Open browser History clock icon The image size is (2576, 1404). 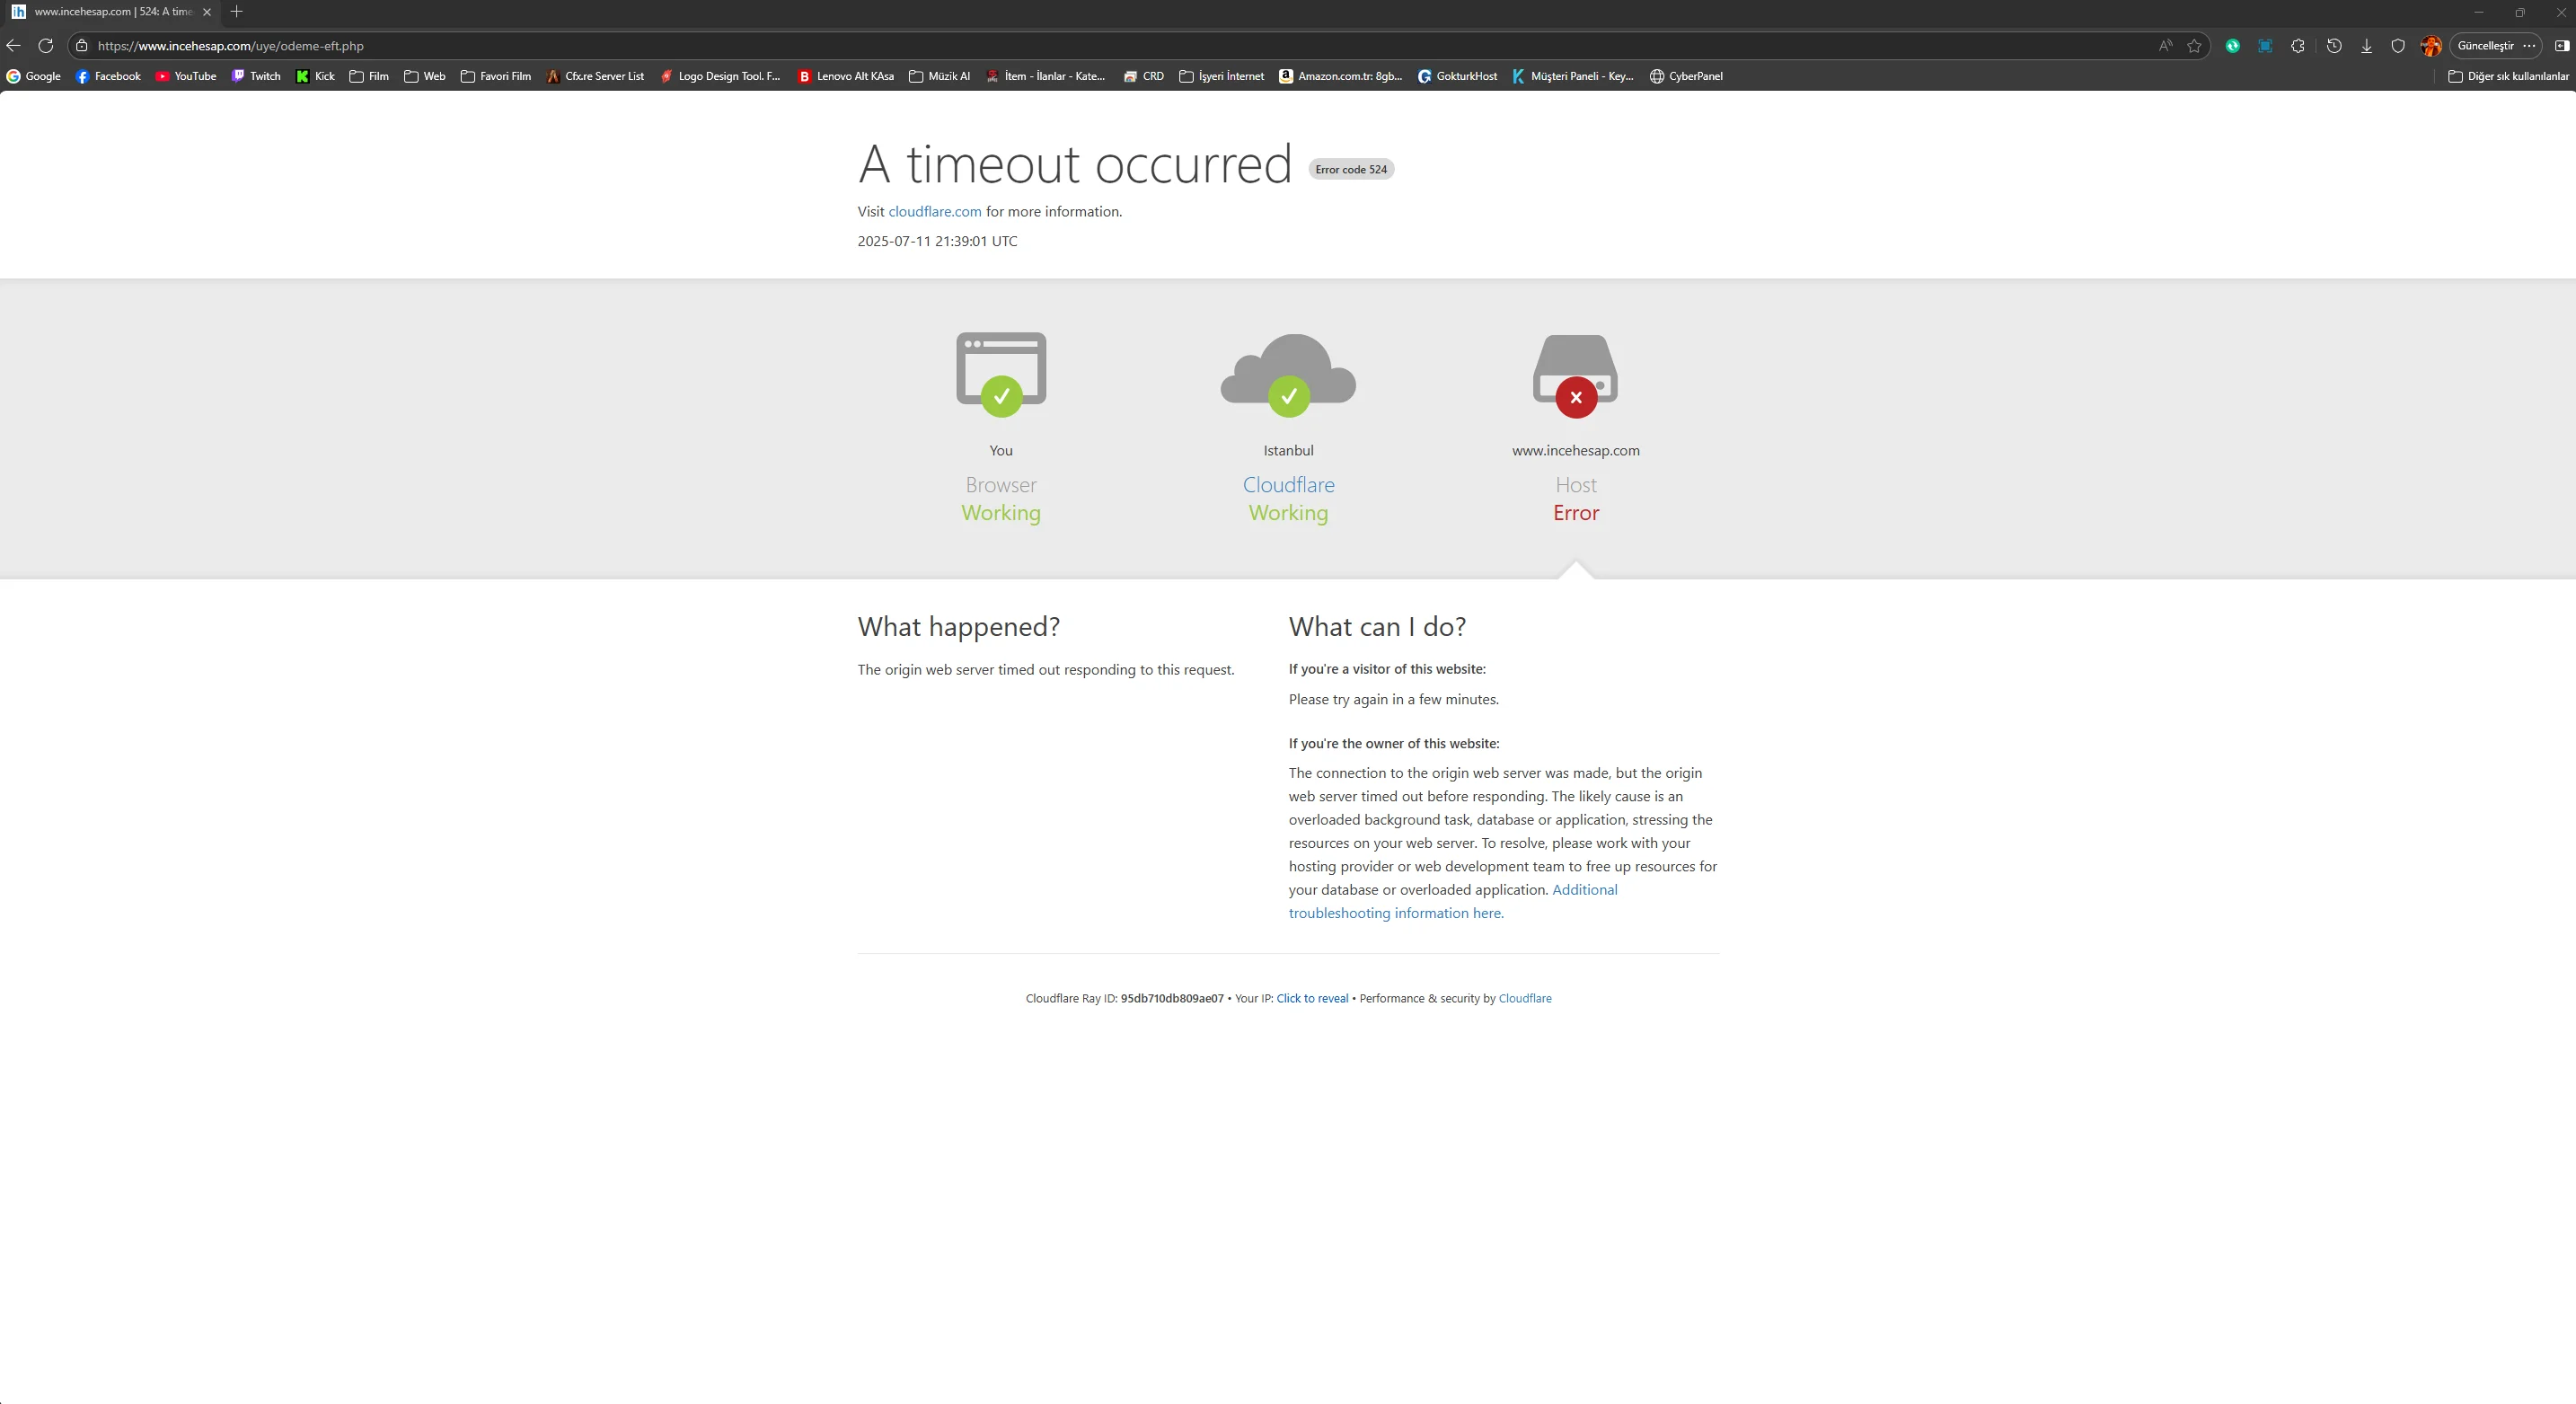(2334, 46)
